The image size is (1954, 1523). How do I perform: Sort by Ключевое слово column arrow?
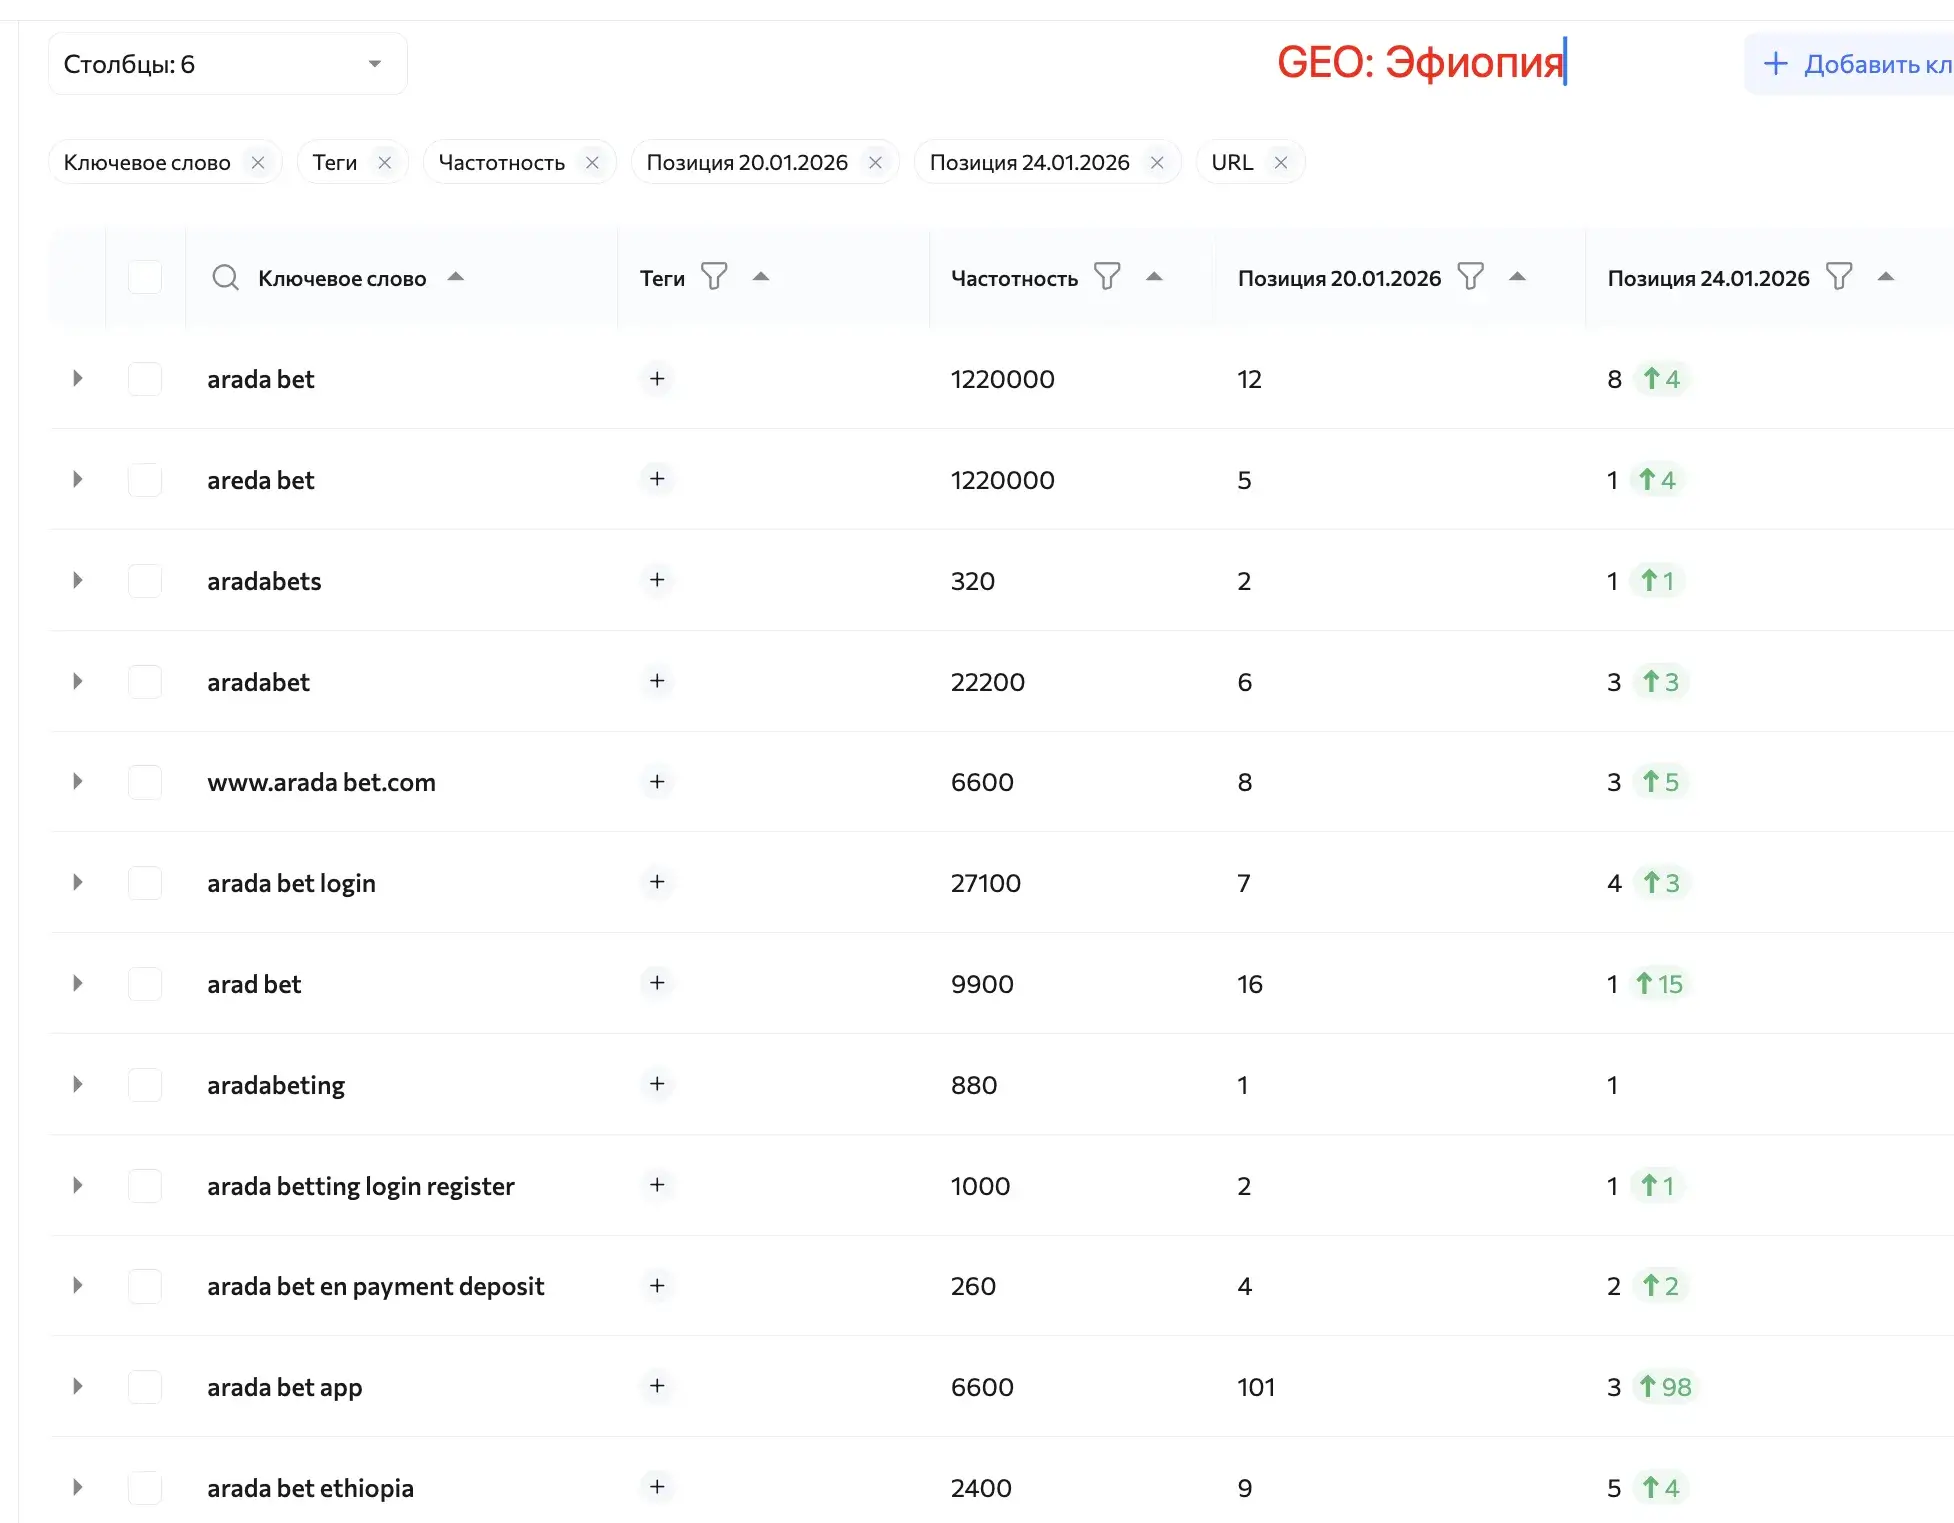click(456, 276)
